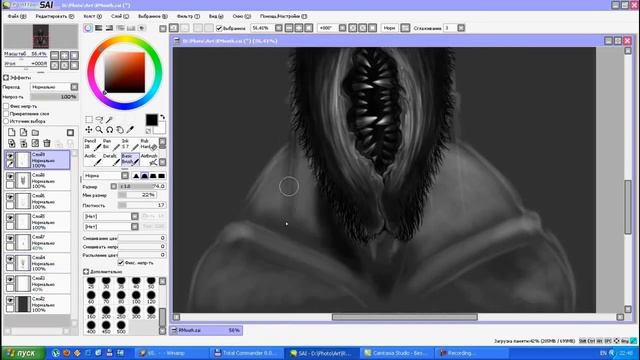Enable the selection source option (Источник выбора)

click(6, 121)
